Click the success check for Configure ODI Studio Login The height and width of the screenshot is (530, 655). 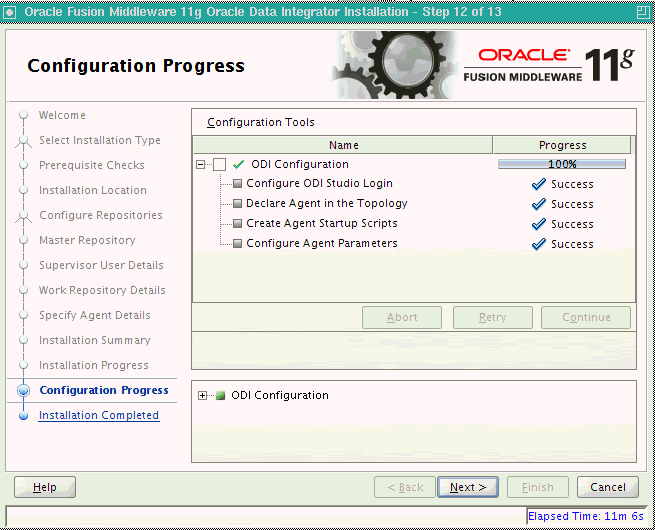539,184
